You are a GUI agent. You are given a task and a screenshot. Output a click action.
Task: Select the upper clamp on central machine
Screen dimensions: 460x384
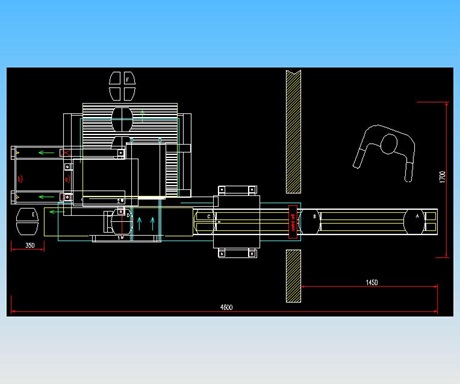(237, 190)
